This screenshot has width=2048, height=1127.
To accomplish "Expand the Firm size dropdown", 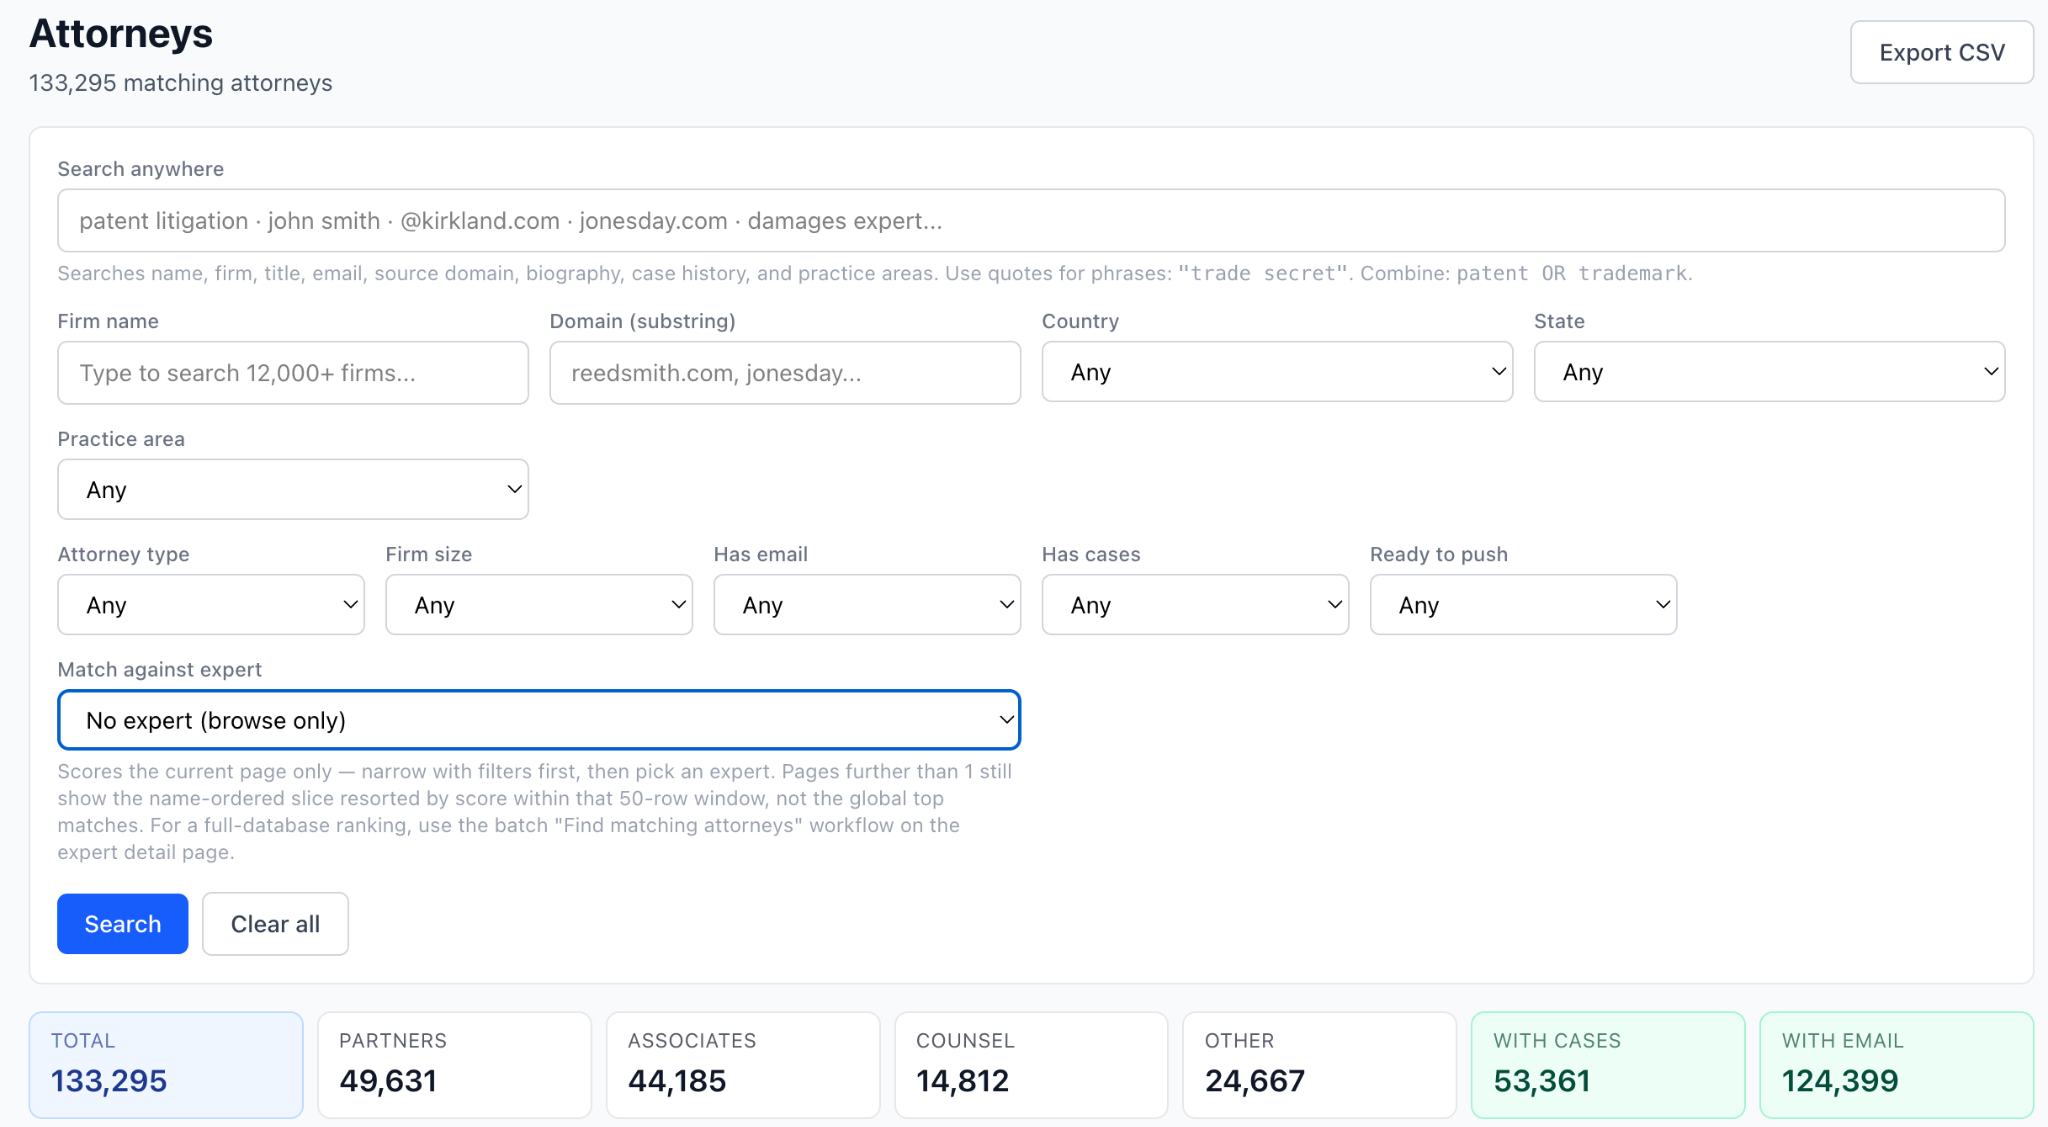I will 539,604.
